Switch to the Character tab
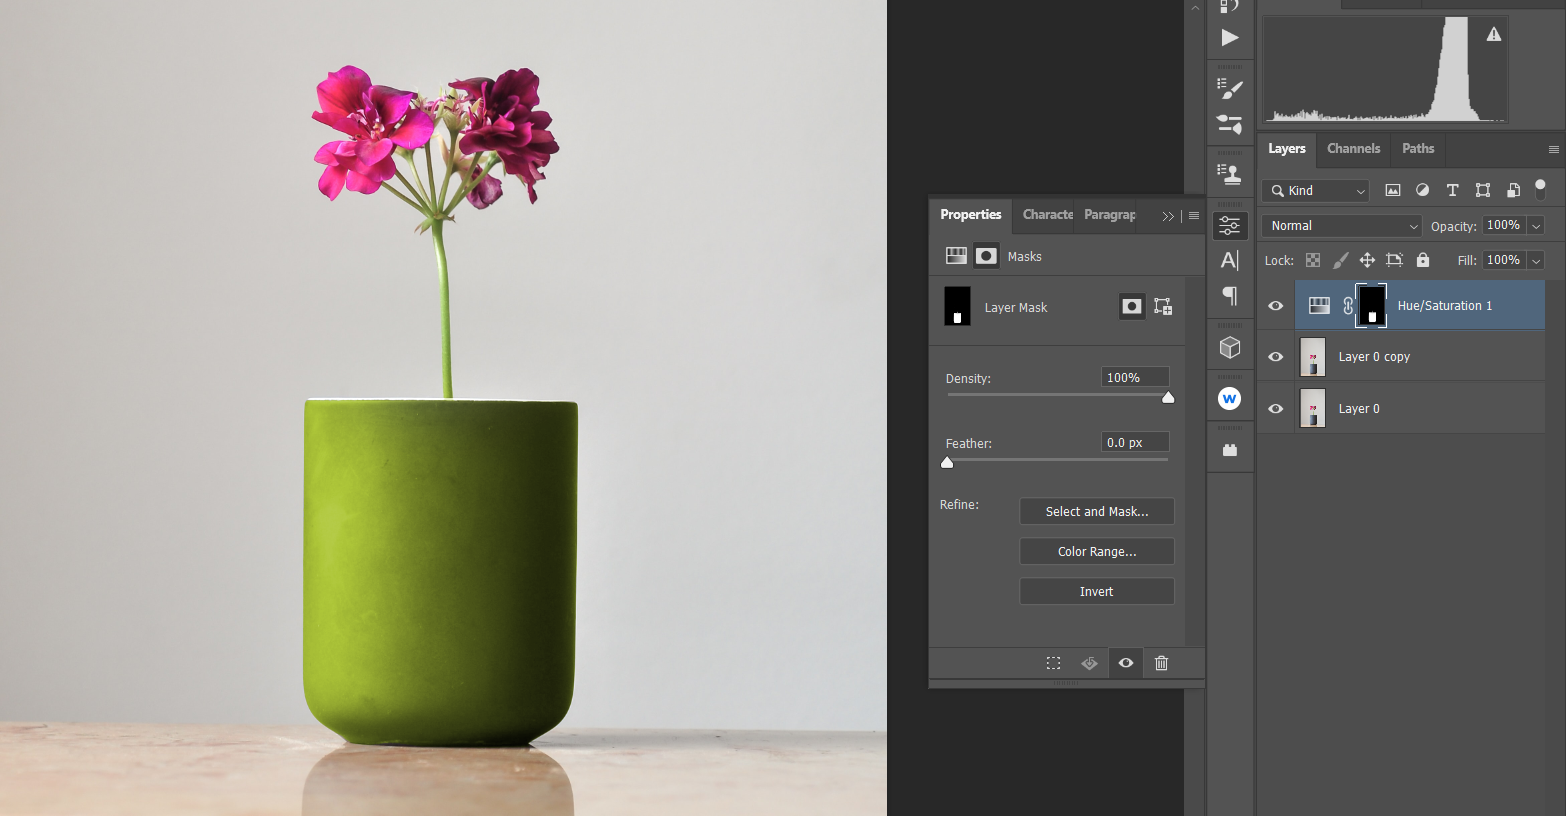 pyautogui.click(x=1047, y=215)
